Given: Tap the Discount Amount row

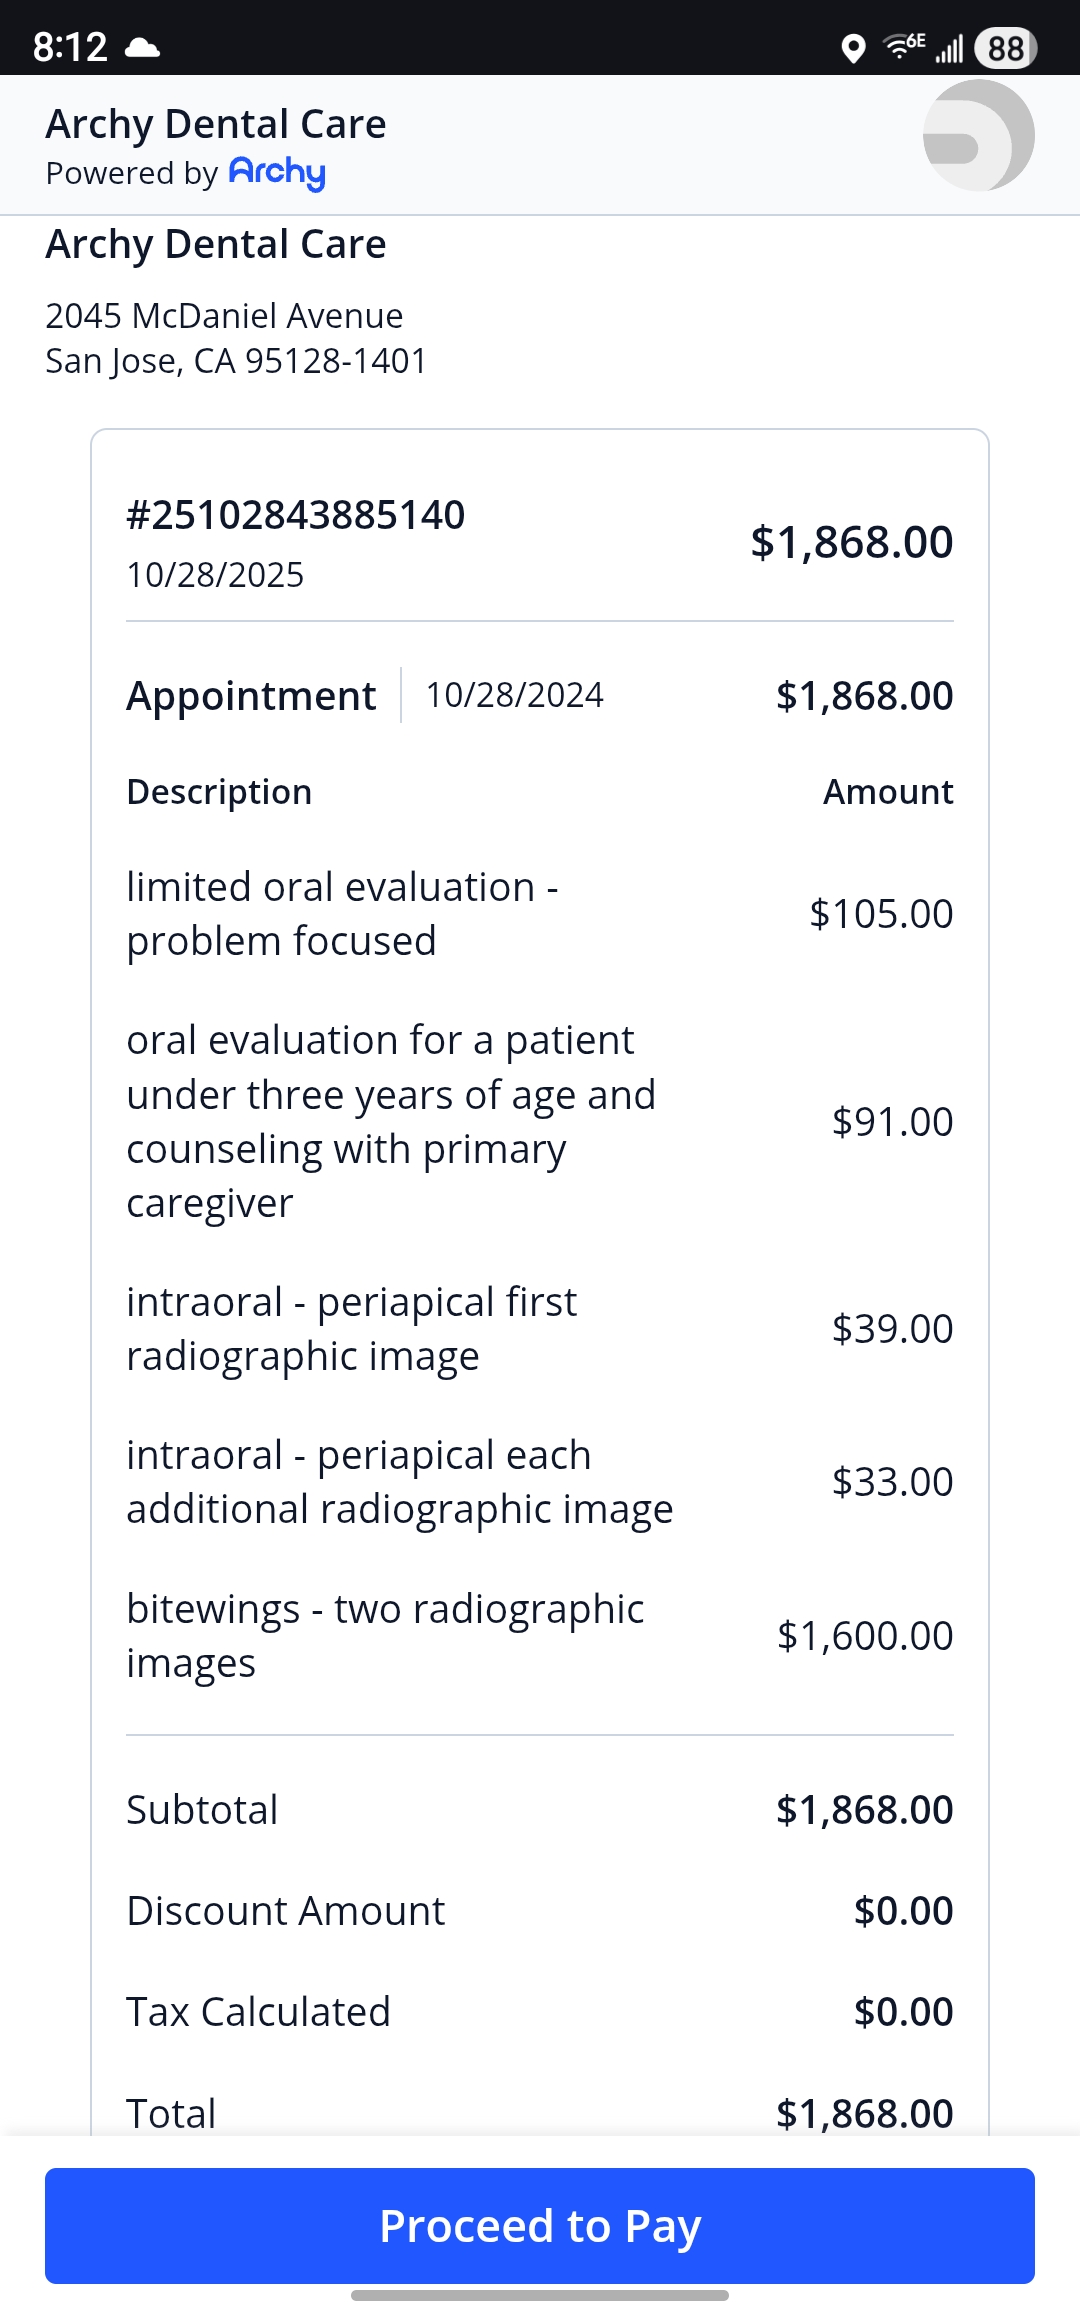Looking at the screenshot, I should (540, 1911).
